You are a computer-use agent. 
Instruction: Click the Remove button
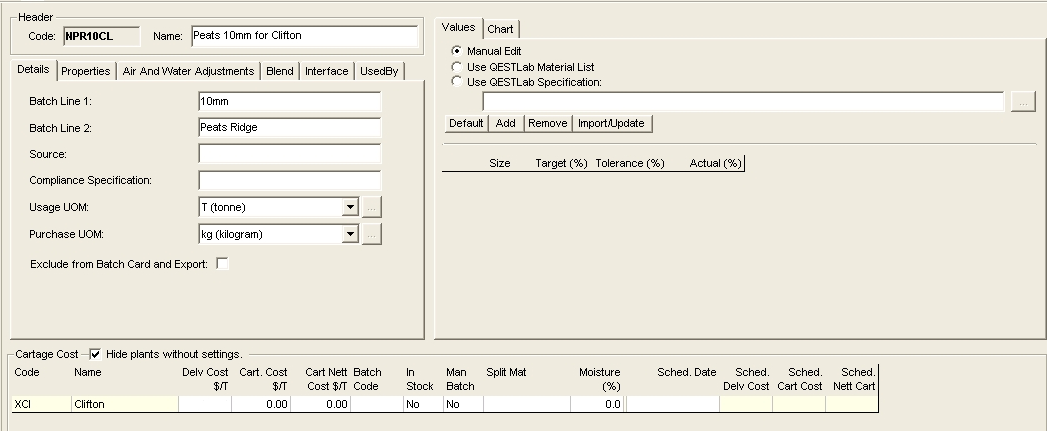point(546,123)
